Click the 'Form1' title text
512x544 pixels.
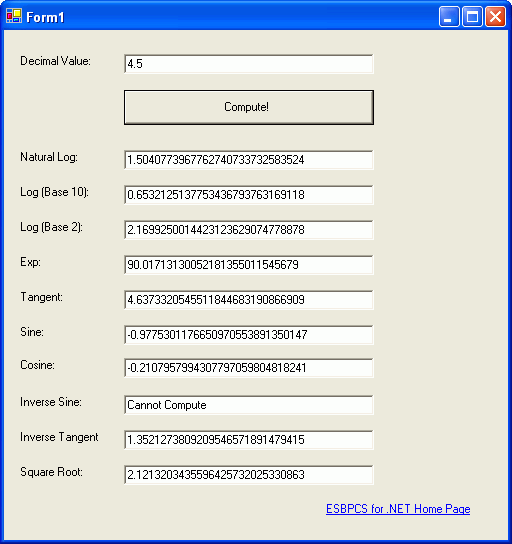[45, 17]
